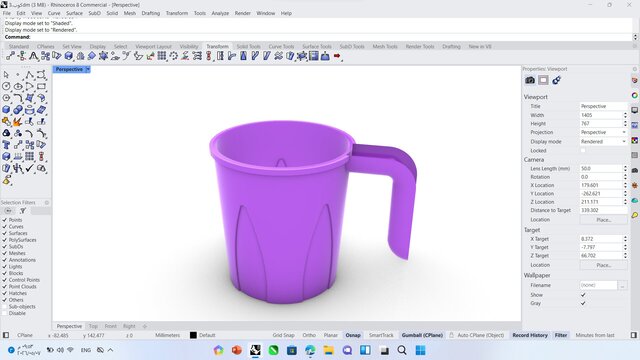Click the Lens Length stepper arrows
Screen dimensions: 640x360
tap(625, 168)
